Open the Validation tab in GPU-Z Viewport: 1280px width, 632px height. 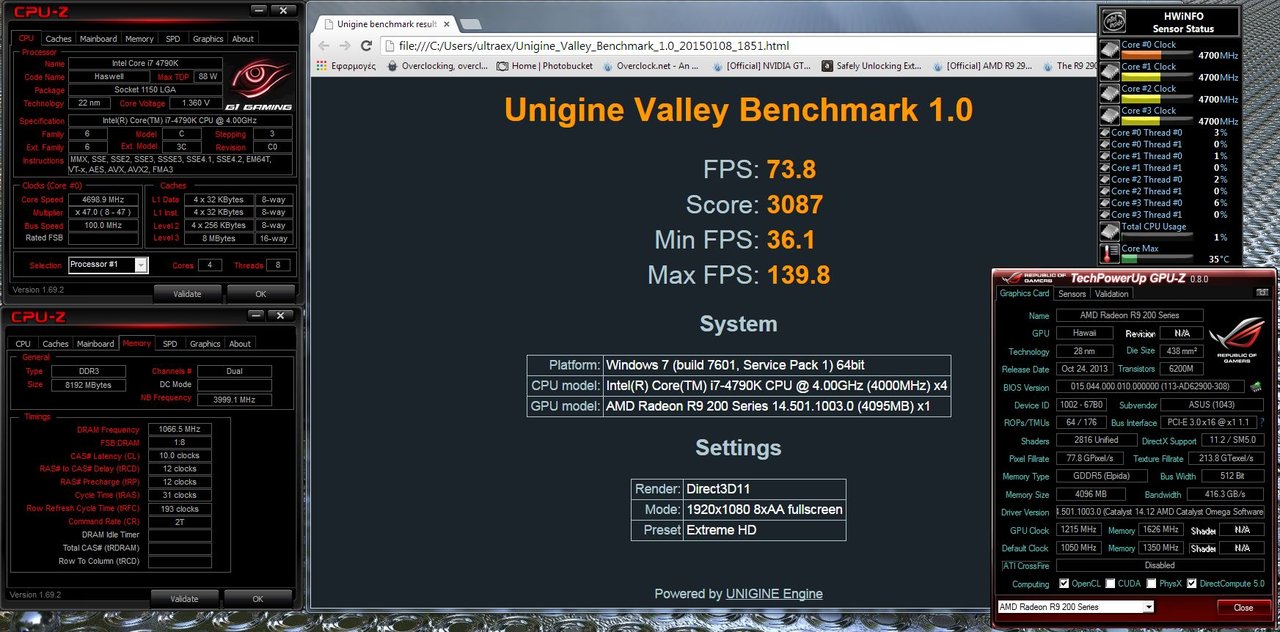pos(1111,294)
